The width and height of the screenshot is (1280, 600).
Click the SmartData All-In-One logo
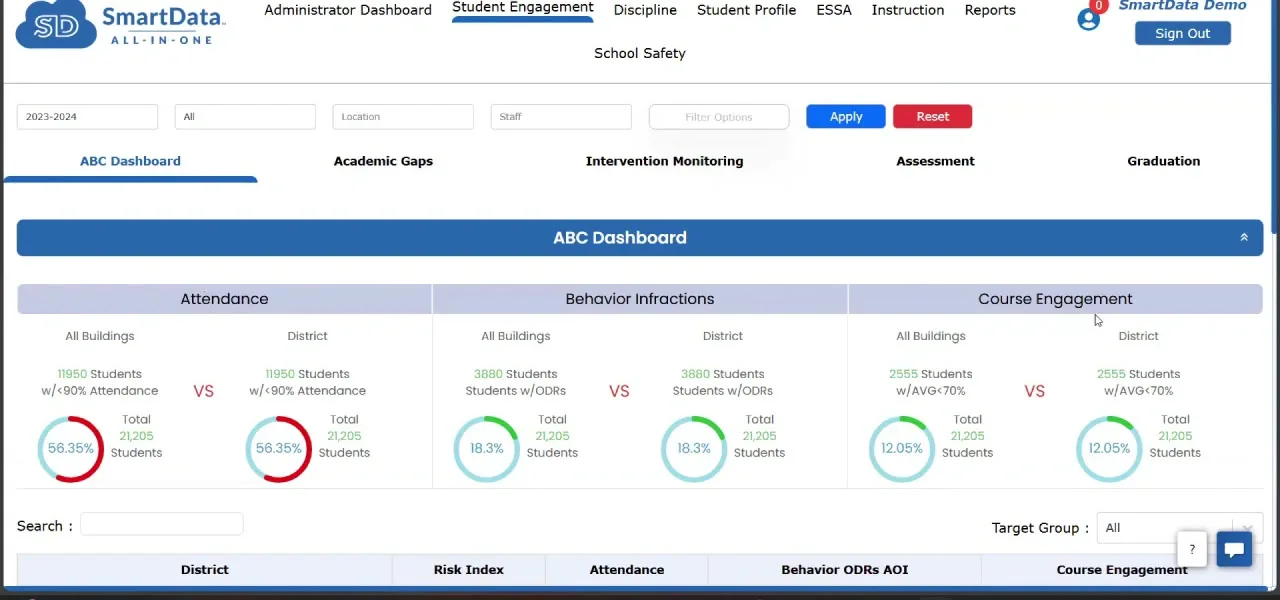tap(121, 24)
